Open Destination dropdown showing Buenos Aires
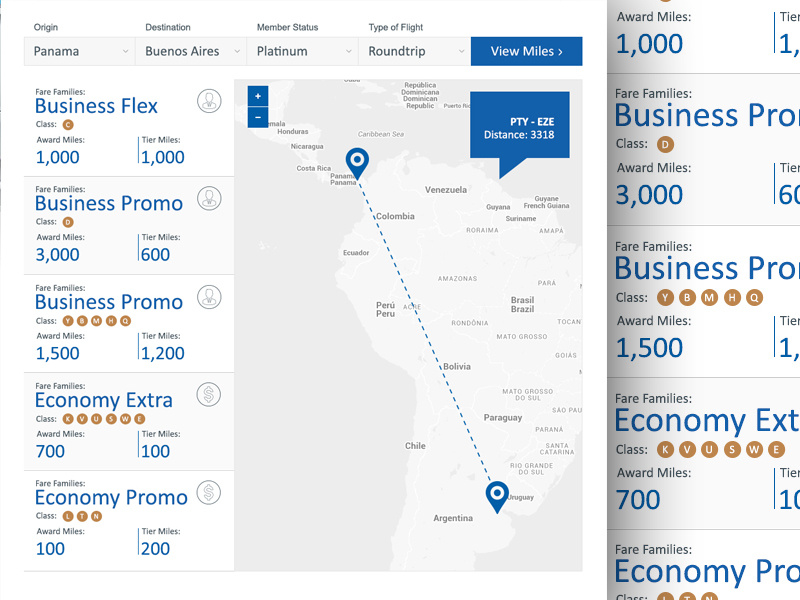Screen dimensions: 800x600 click(191, 51)
